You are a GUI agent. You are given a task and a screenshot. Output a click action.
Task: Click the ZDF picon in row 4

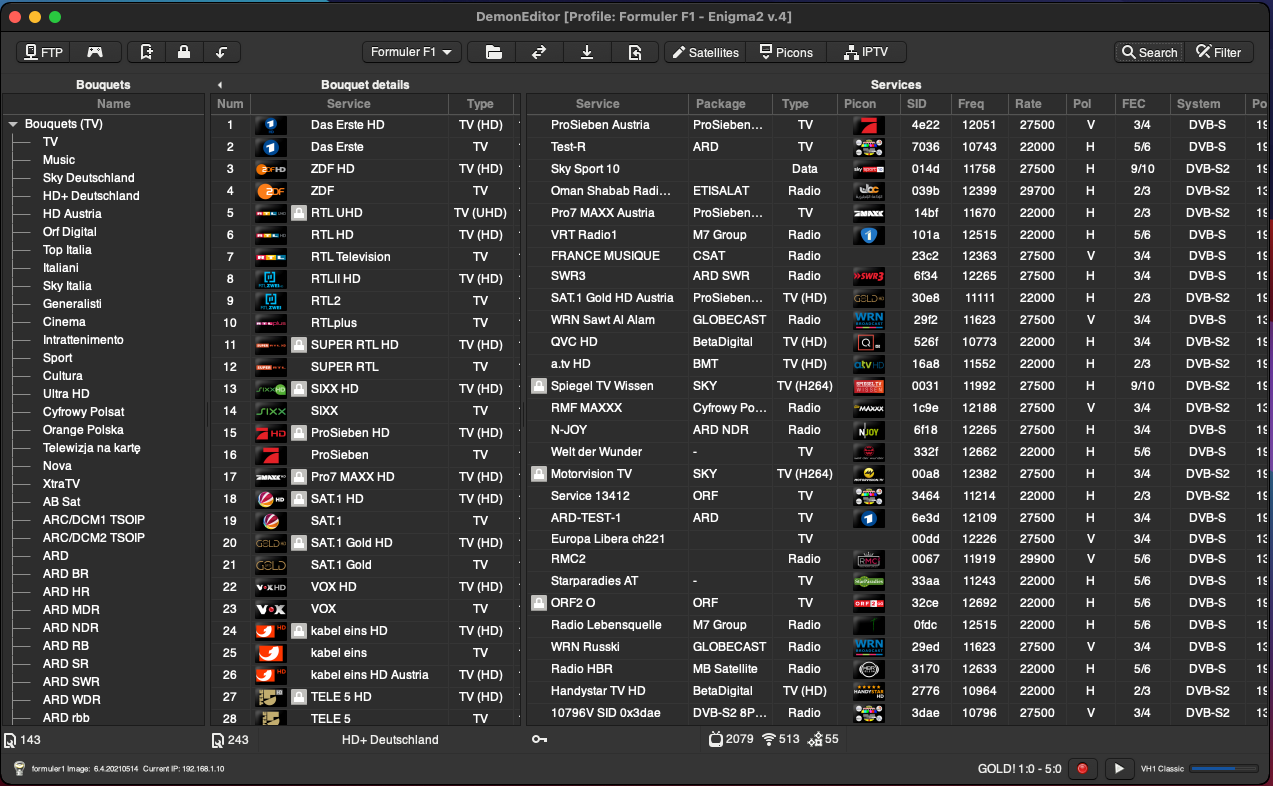click(271, 191)
